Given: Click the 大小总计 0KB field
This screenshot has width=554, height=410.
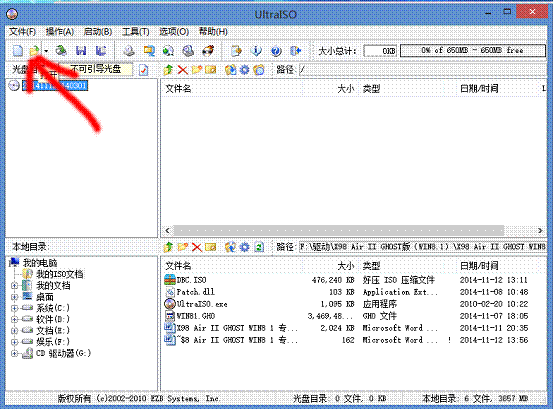Looking at the screenshot, I should [x=380, y=51].
